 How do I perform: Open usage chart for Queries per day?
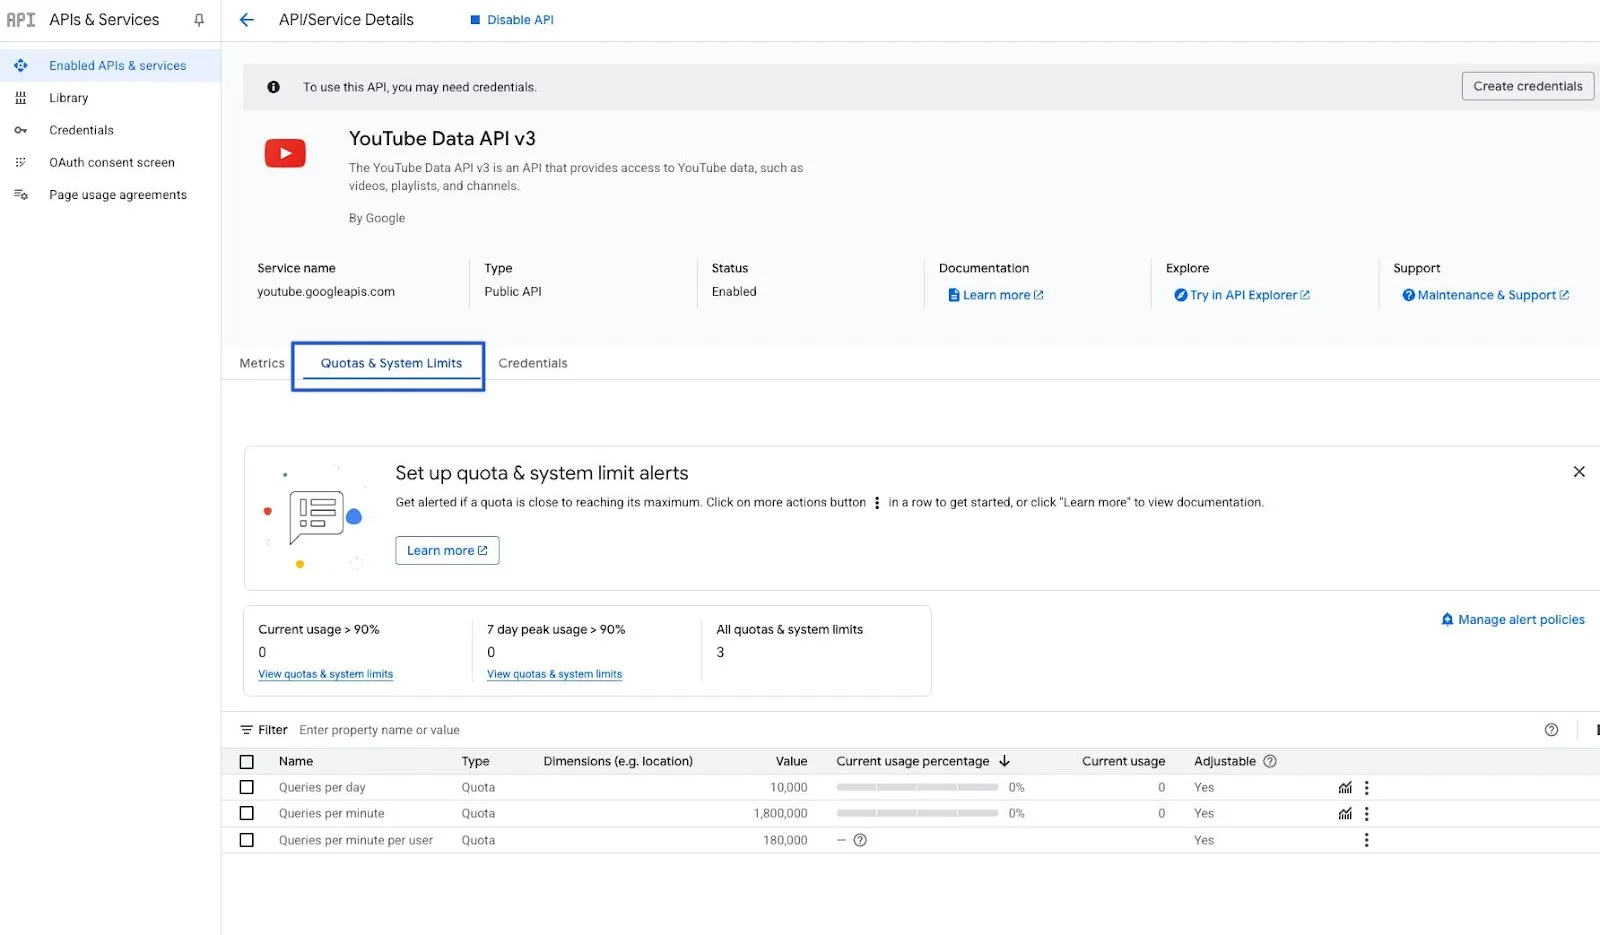tap(1345, 788)
